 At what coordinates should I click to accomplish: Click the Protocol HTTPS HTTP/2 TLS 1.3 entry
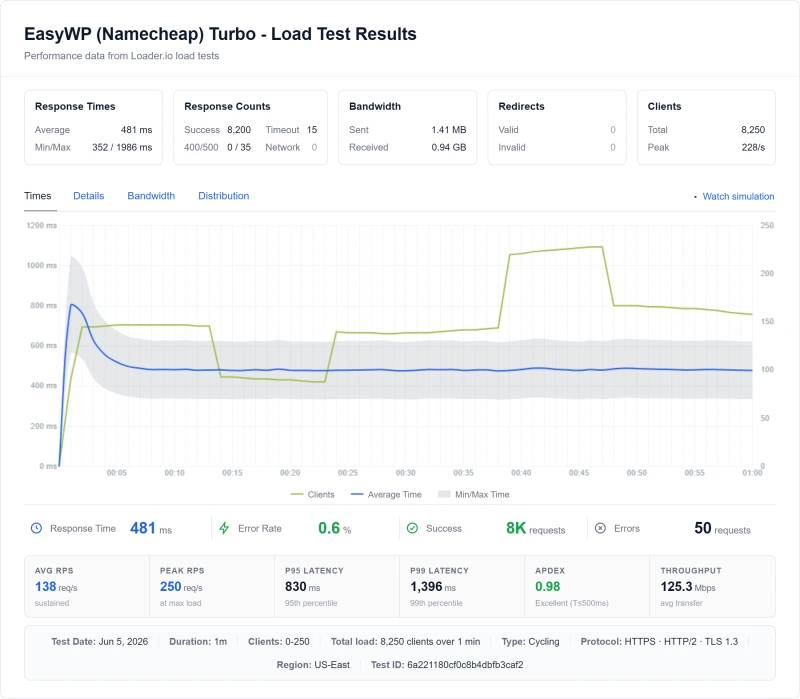click(659, 641)
